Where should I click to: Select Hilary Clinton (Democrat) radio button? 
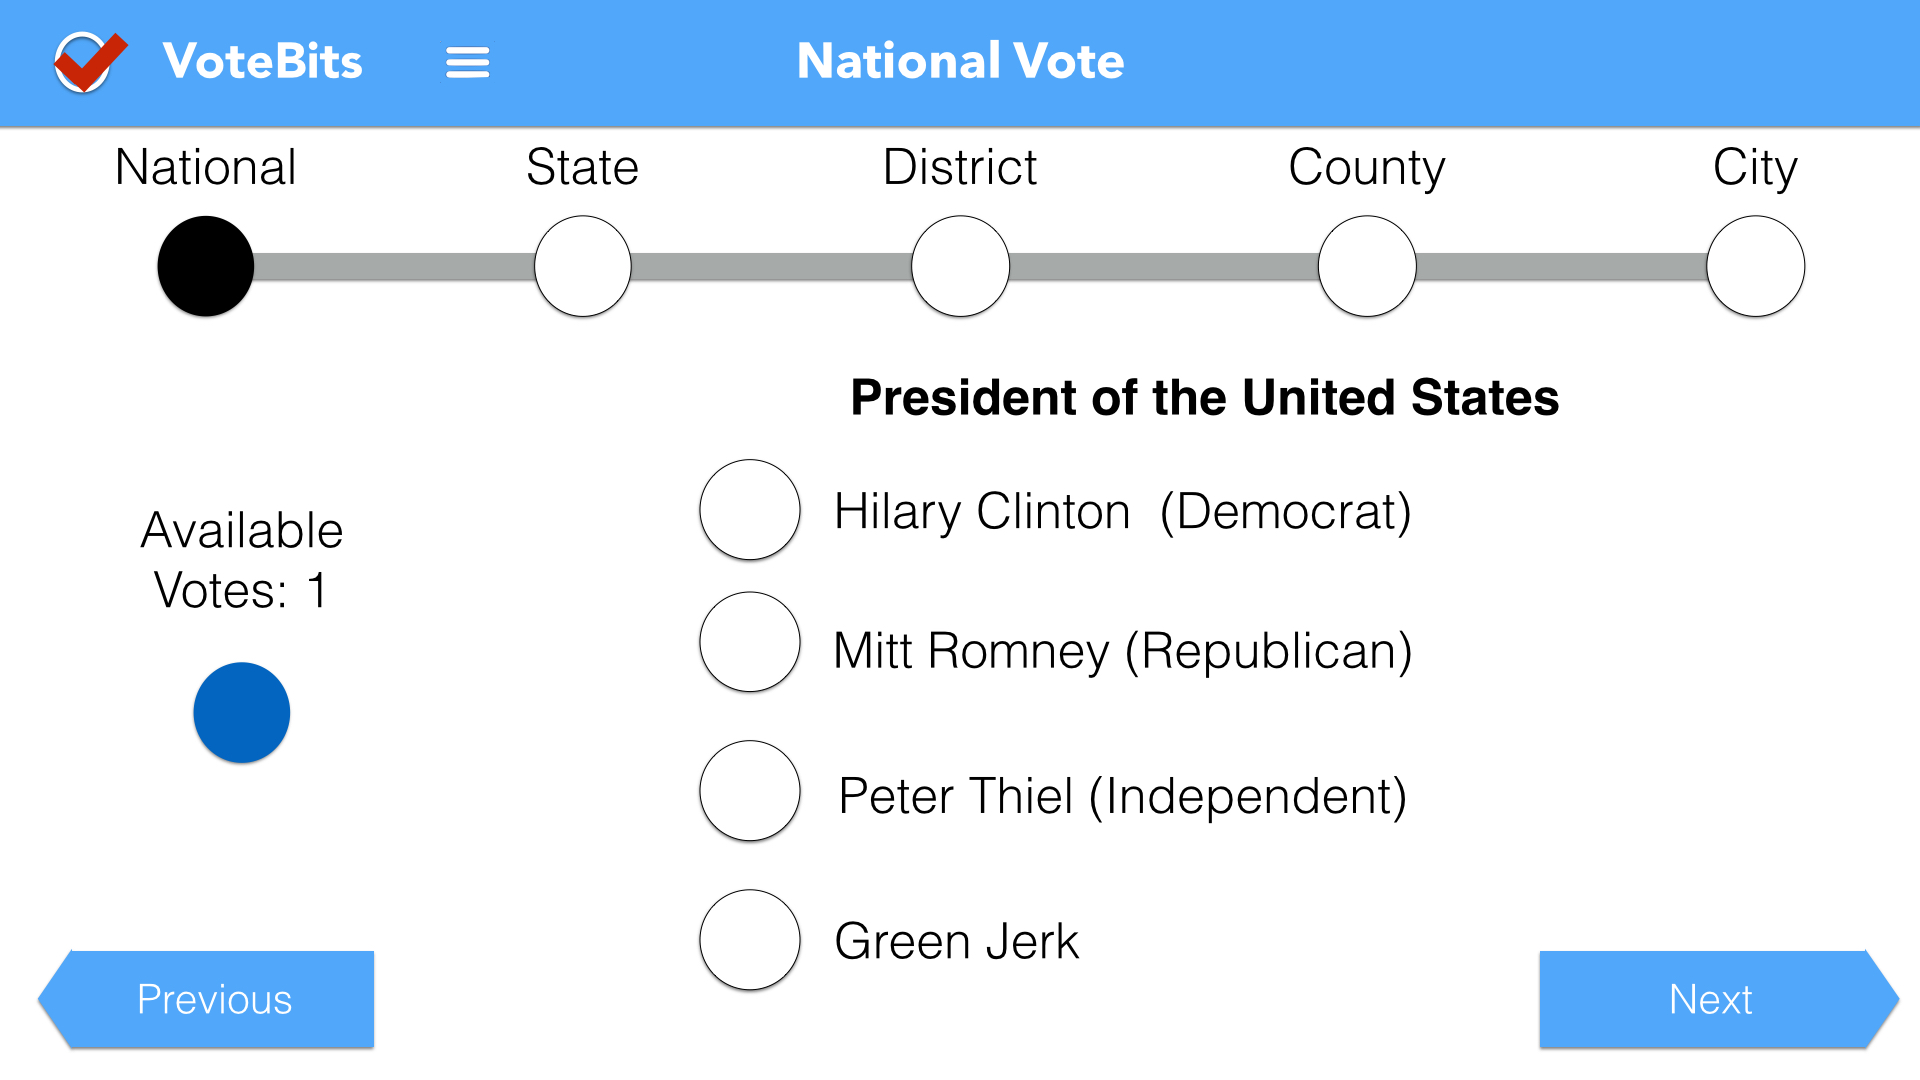[750, 510]
